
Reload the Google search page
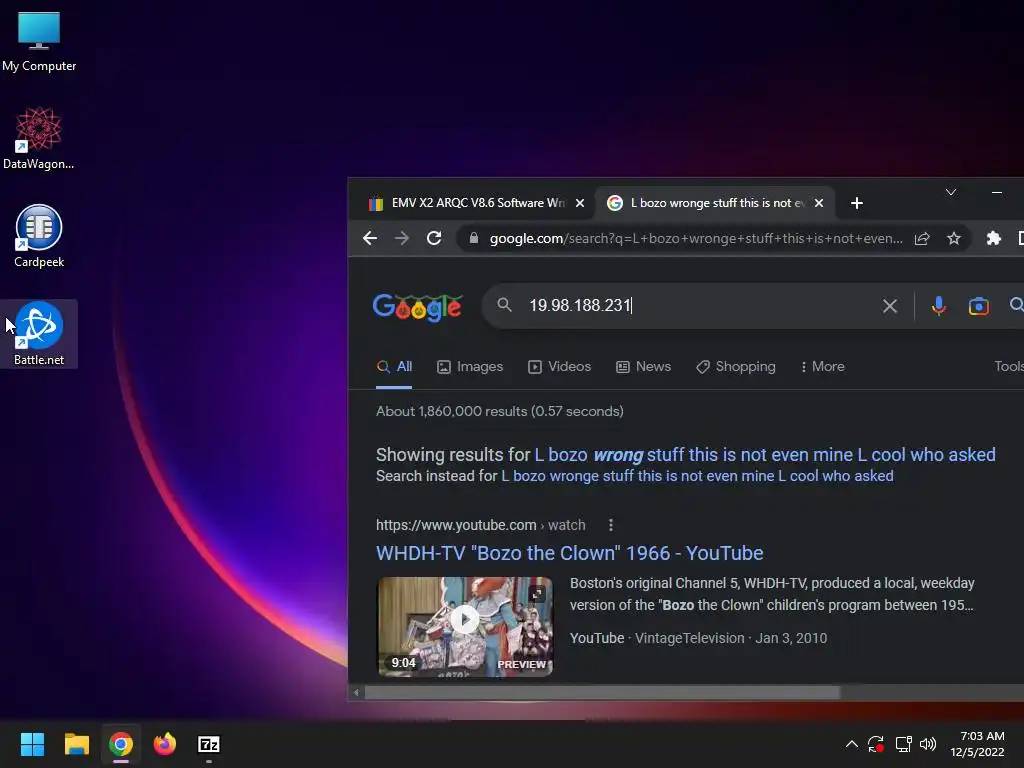point(434,238)
